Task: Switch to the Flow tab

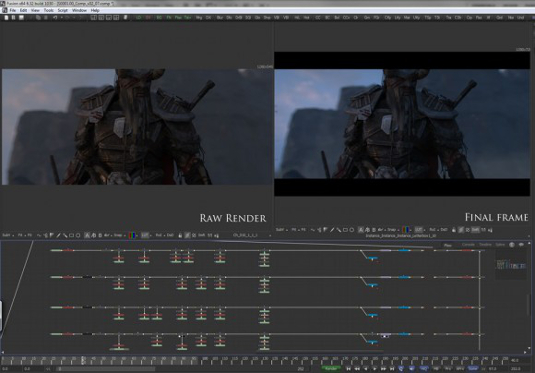Action: click(448, 245)
